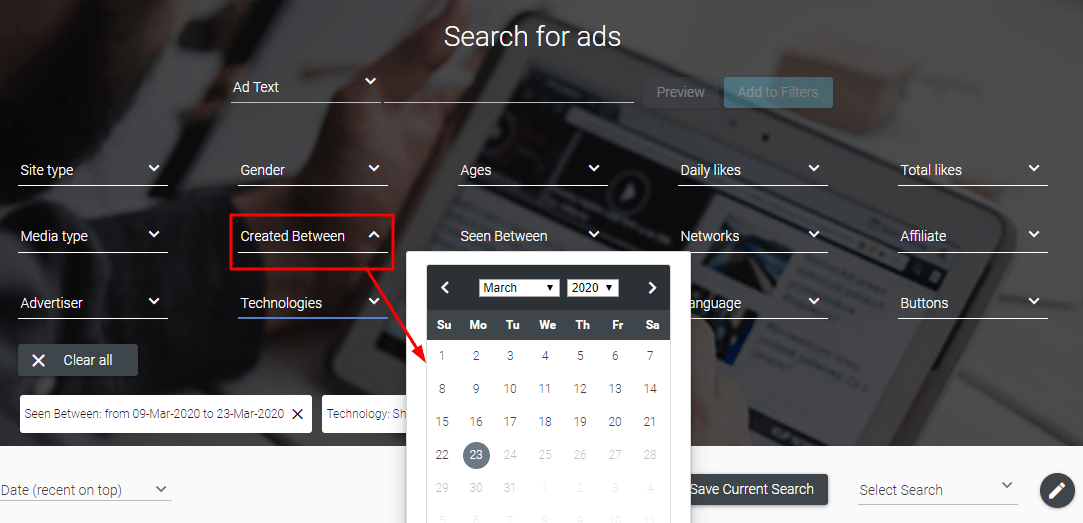
Task: Click the Clear all button
Action: pyautogui.click(x=78, y=360)
